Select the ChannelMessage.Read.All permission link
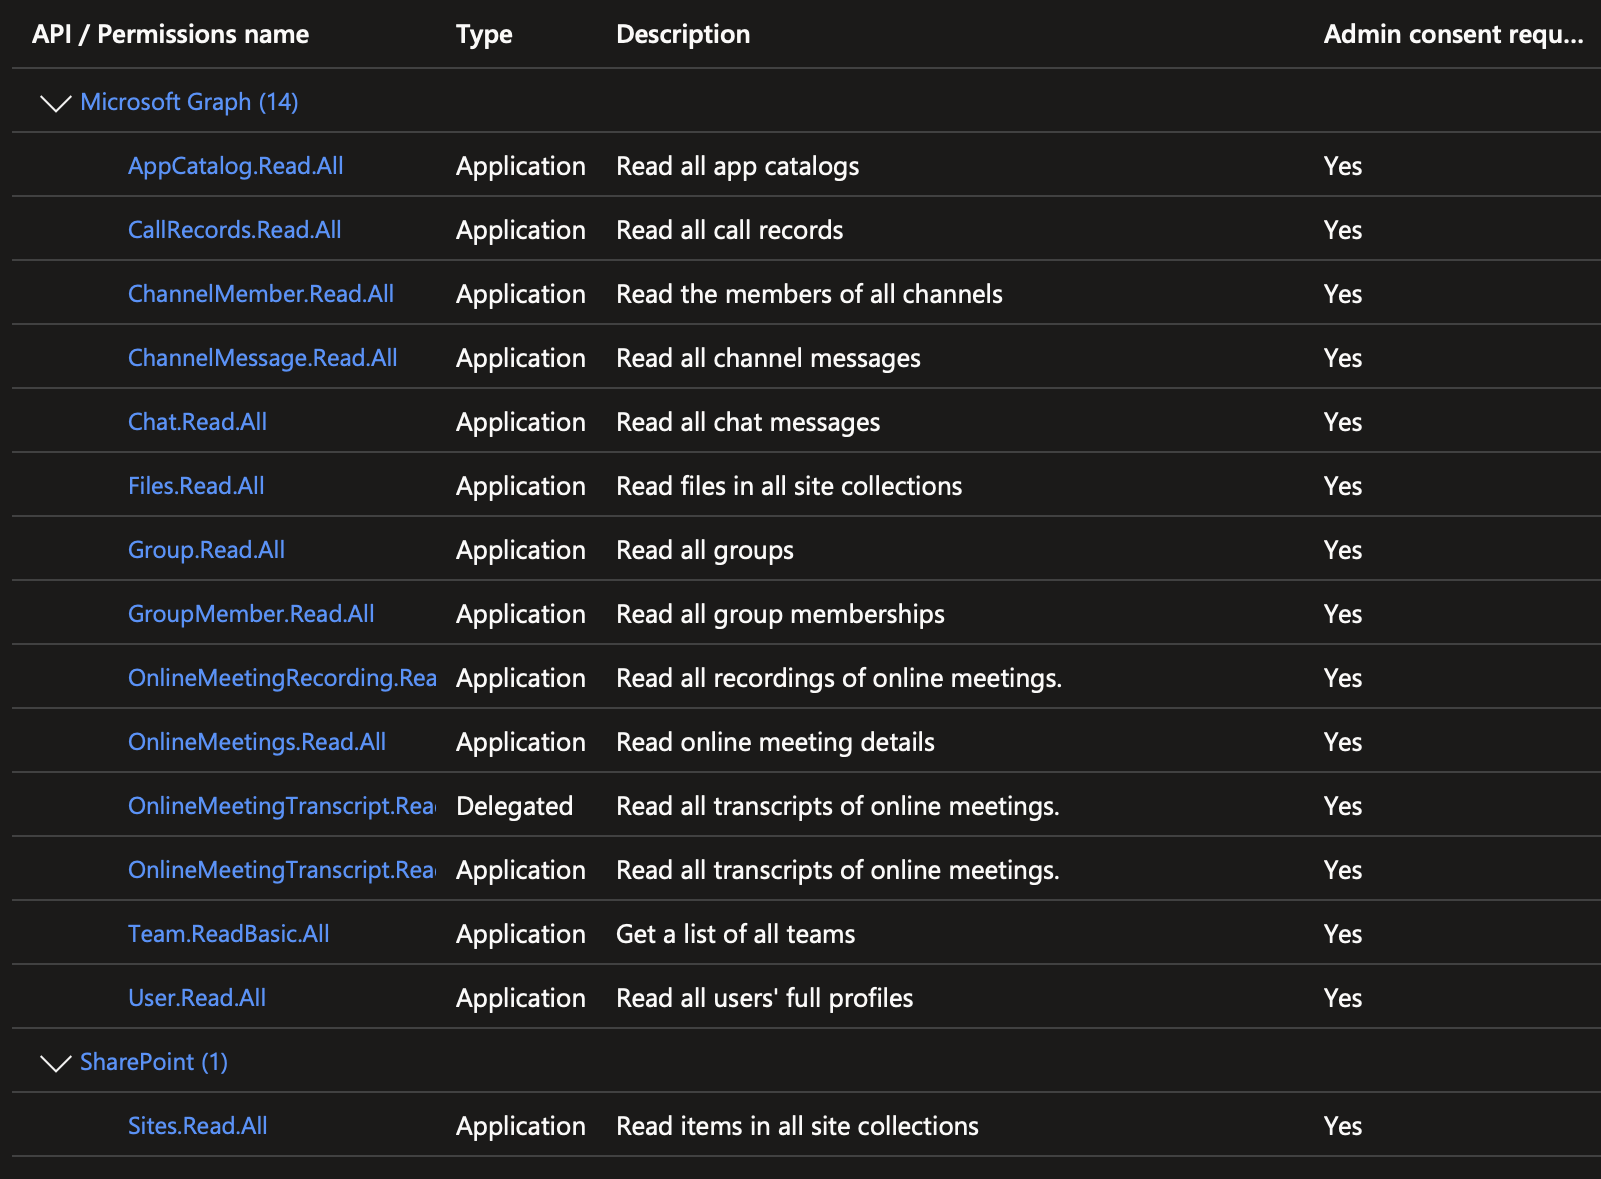The width and height of the screenshot is (1601, 1179). (263, 358)
